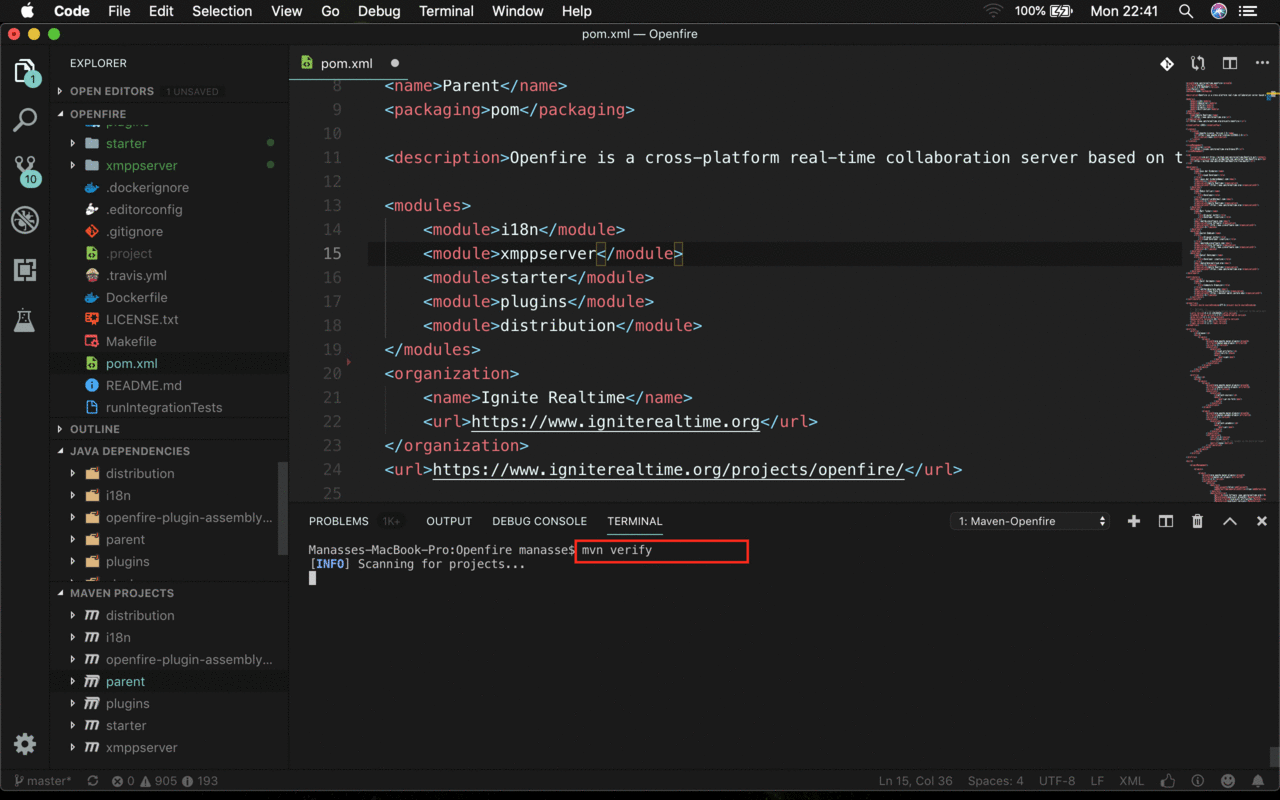
Task: Expand the xmppserver folder in Explorer
Action: pos(141,165)
